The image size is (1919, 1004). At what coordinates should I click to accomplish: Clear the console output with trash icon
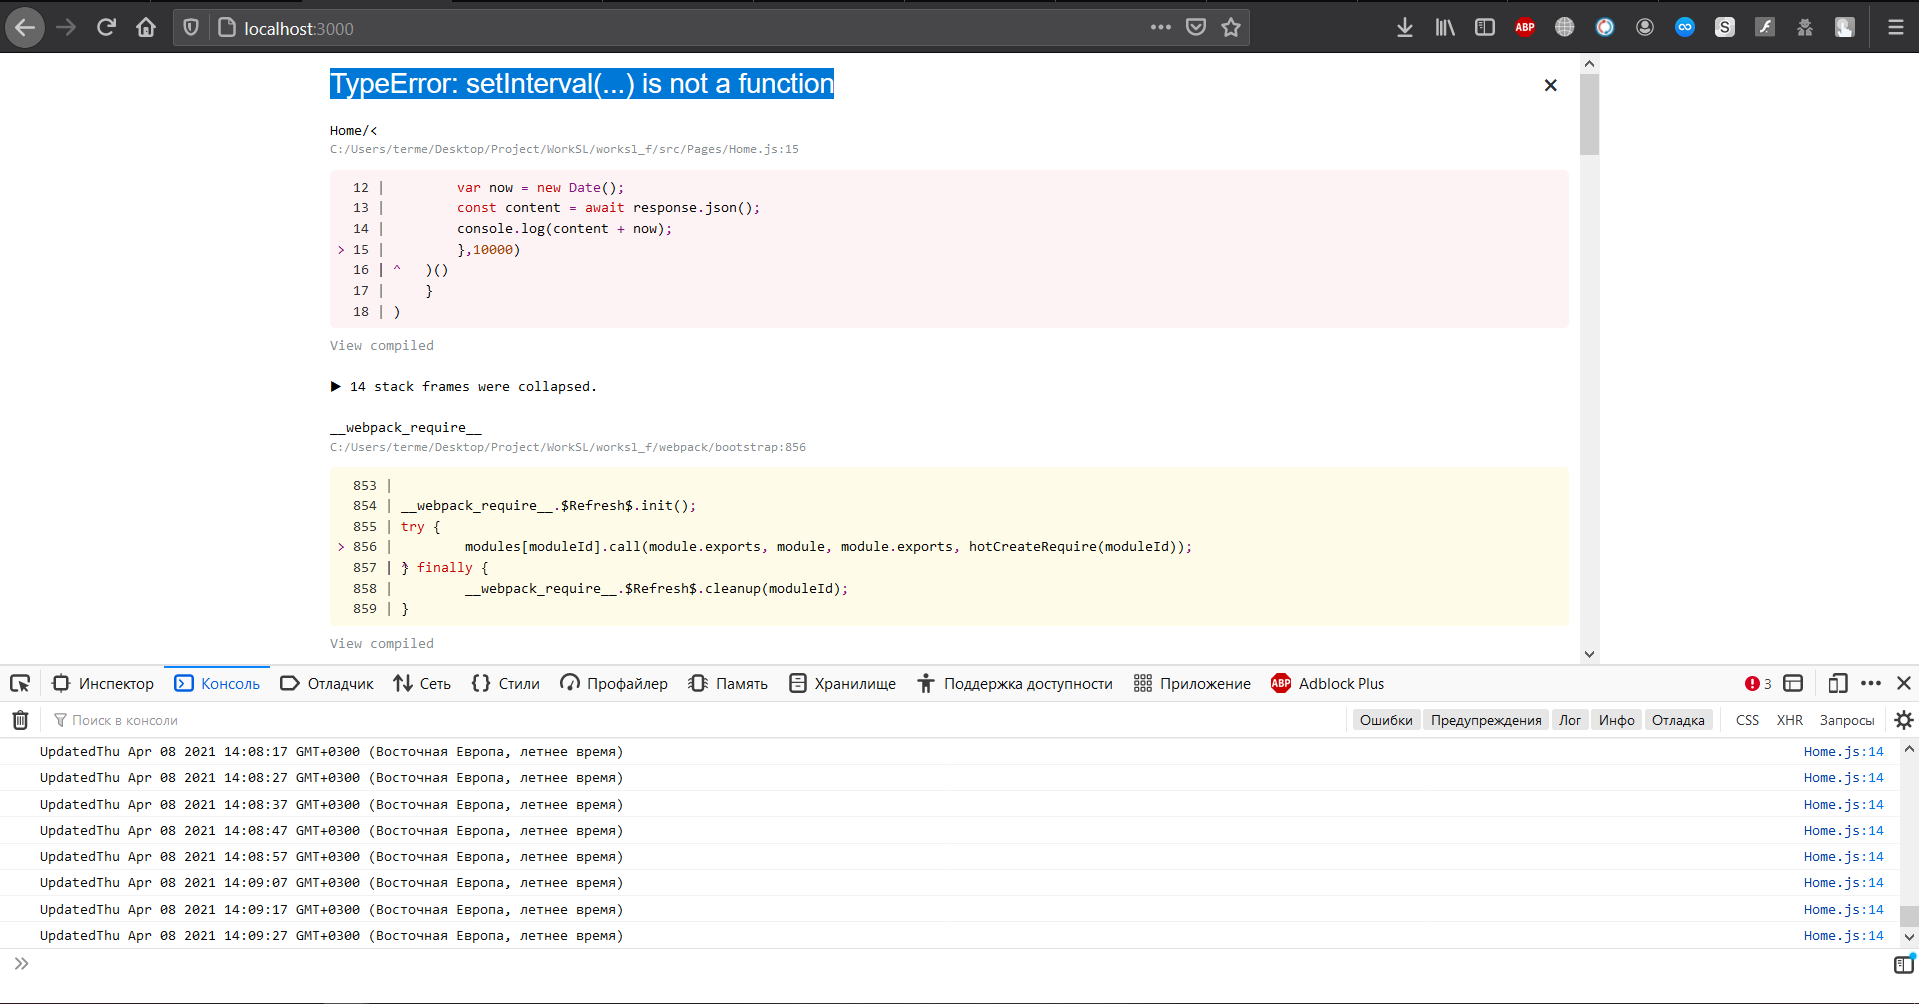[x=20, y=720]
